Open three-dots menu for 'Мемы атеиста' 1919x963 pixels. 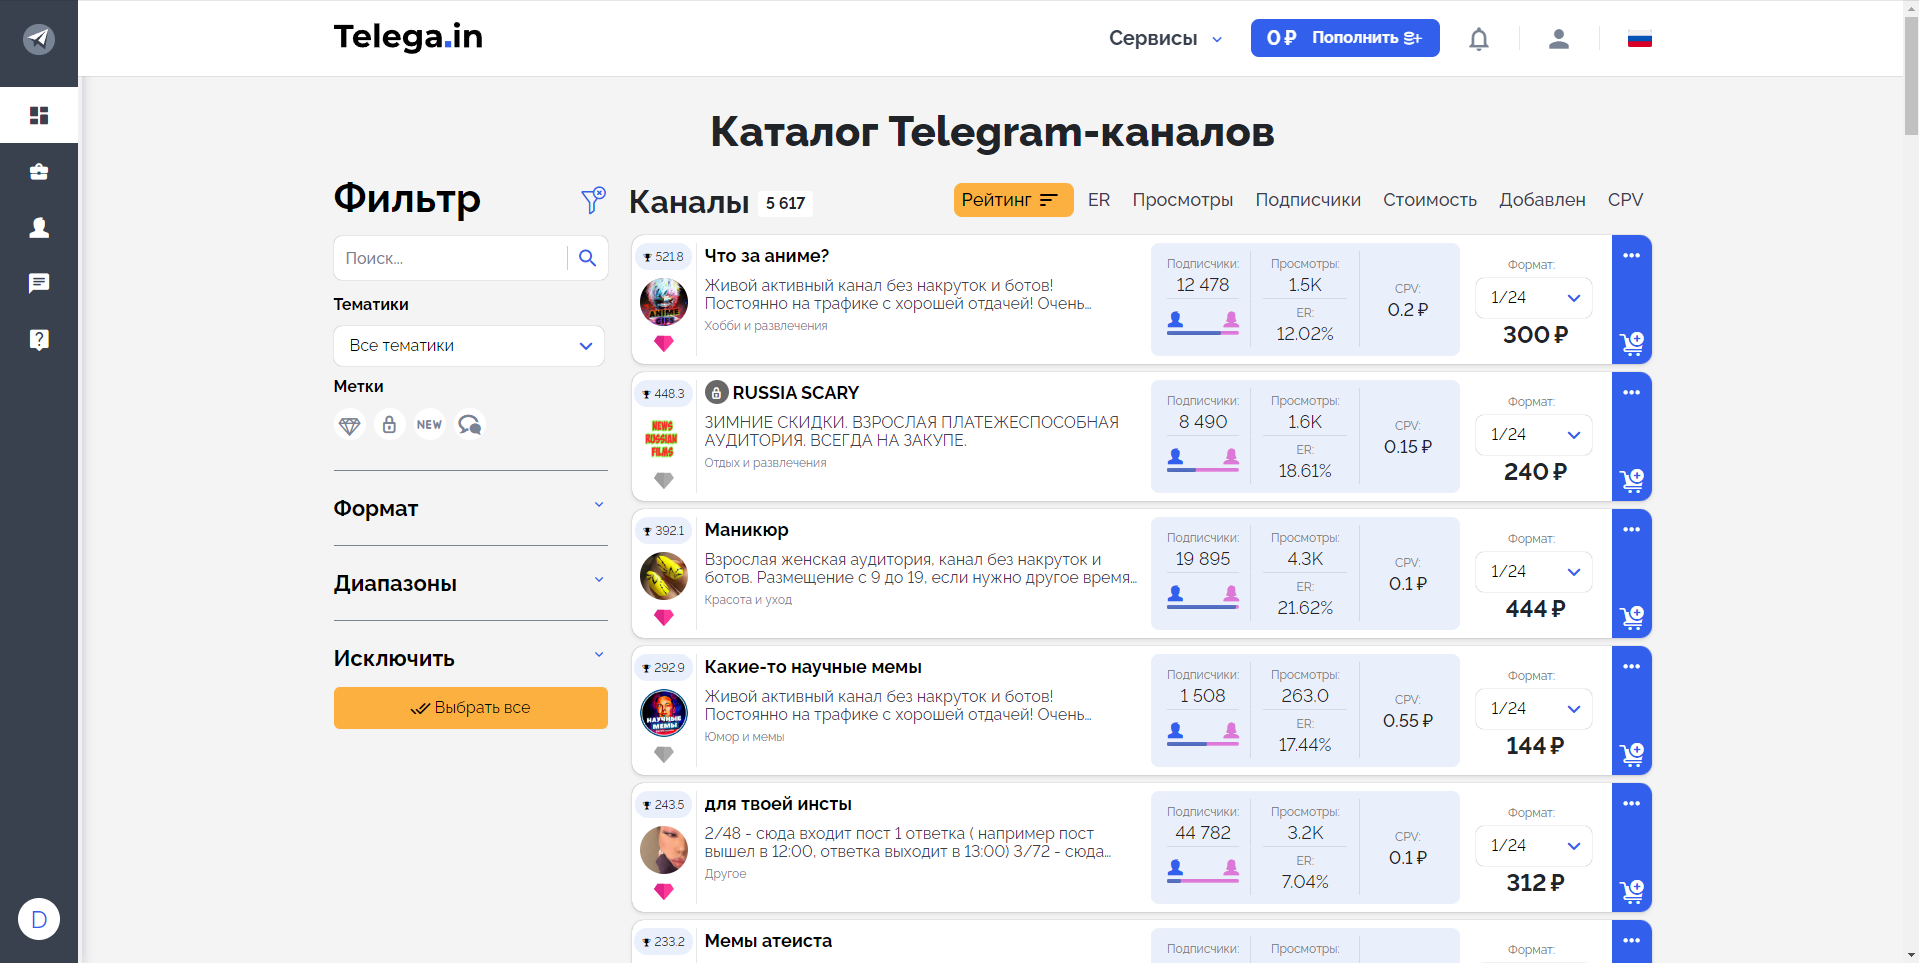click(1632, 941)
